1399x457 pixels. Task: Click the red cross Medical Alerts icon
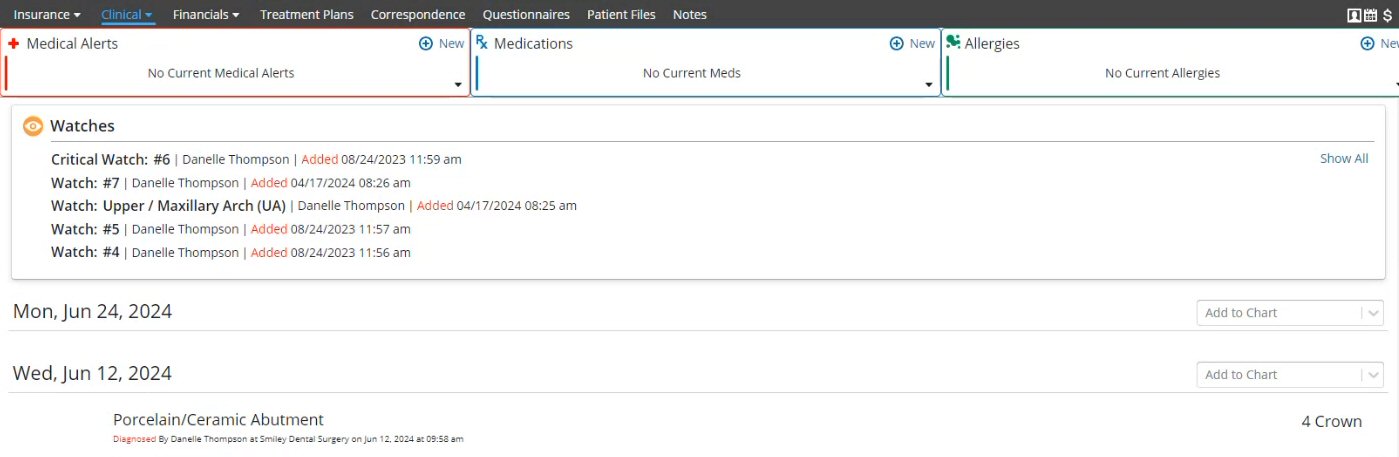point(14,44)
